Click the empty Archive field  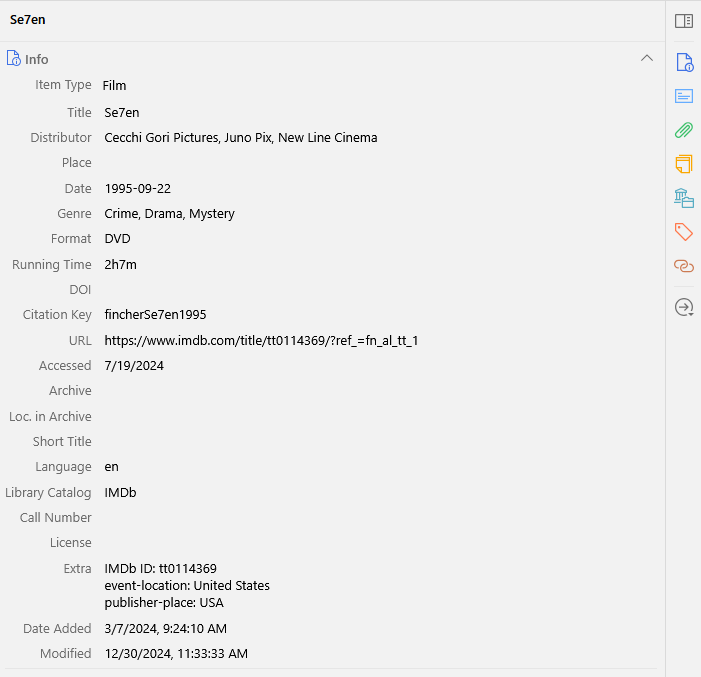pyautogui.click(x=380, y=391)
